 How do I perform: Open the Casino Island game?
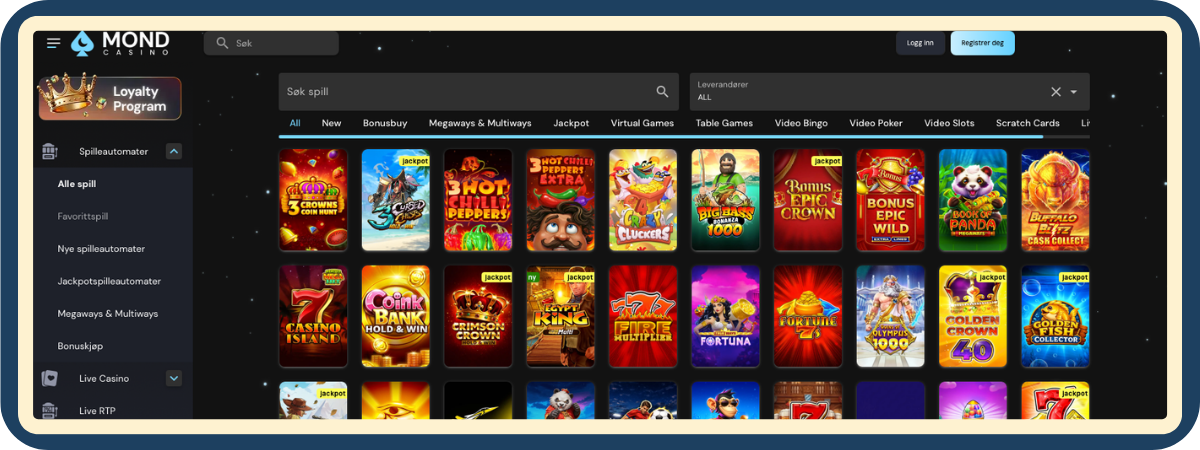click(313, 316)
